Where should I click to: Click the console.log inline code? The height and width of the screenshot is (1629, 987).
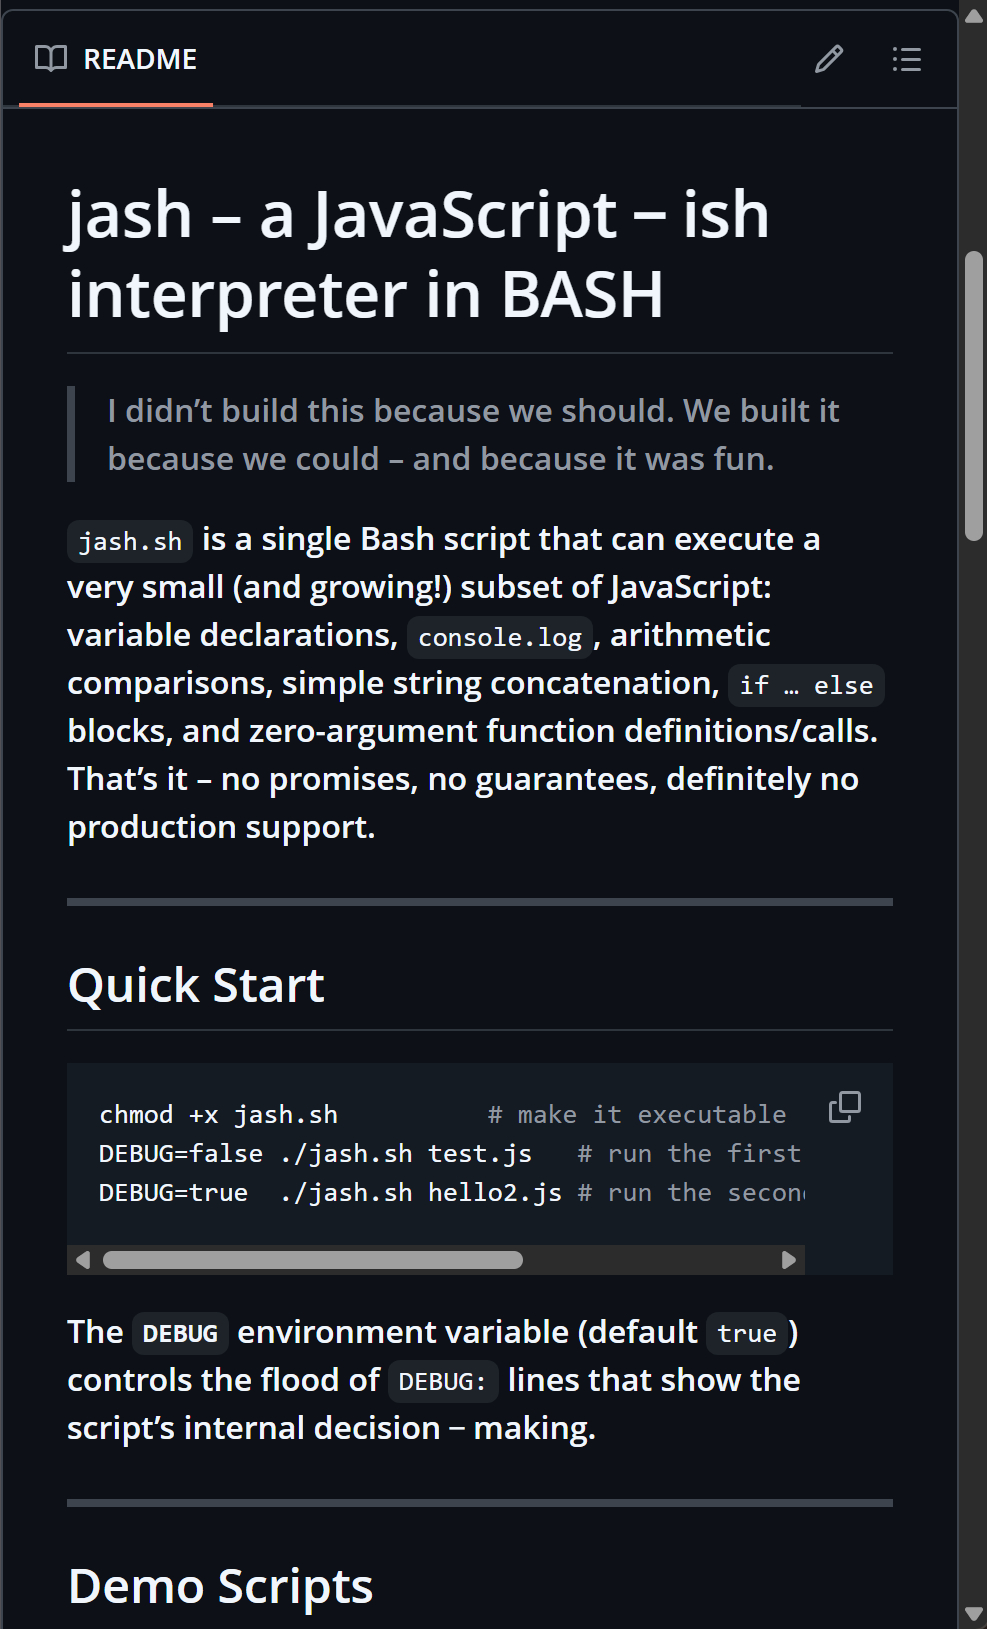click(500, 637)
